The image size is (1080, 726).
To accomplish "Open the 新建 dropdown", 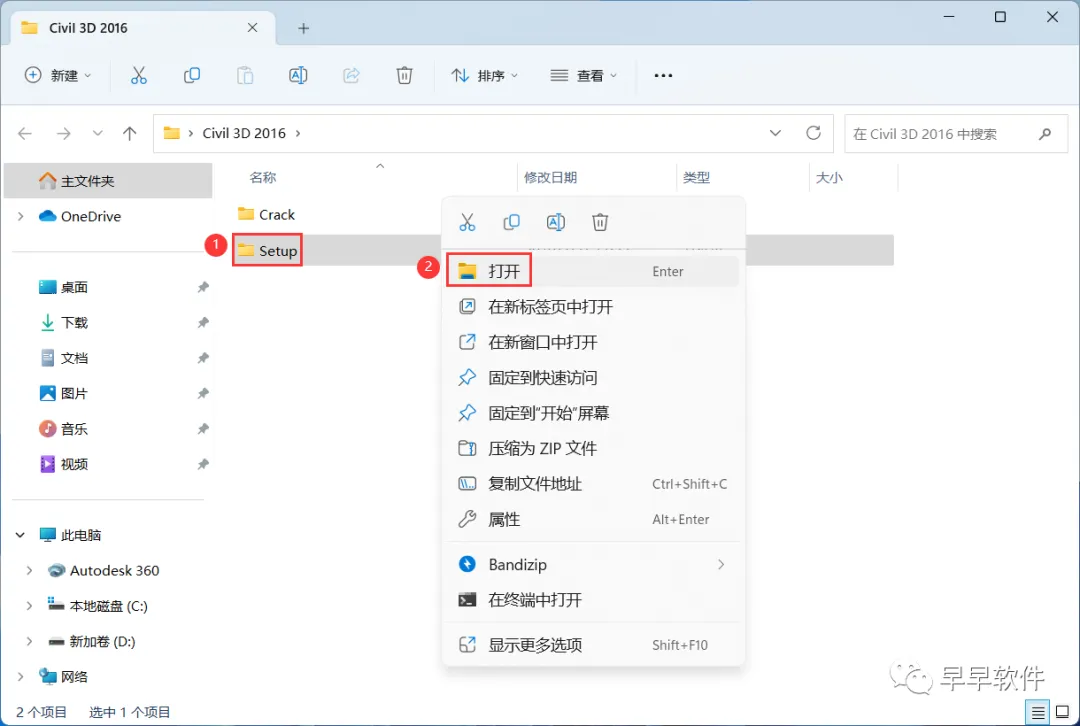I will click(x=58, y=75).
